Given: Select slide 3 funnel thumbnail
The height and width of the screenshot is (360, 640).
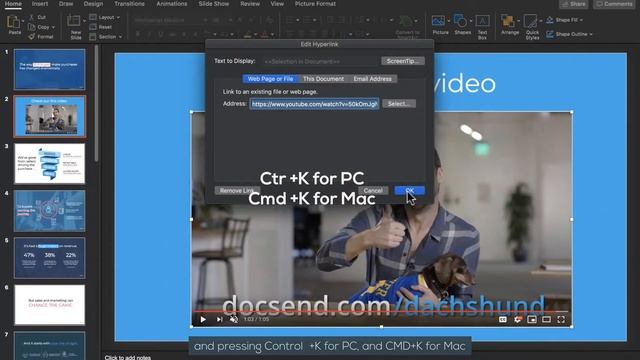Looking at the screenshot, I should point(50,163).
